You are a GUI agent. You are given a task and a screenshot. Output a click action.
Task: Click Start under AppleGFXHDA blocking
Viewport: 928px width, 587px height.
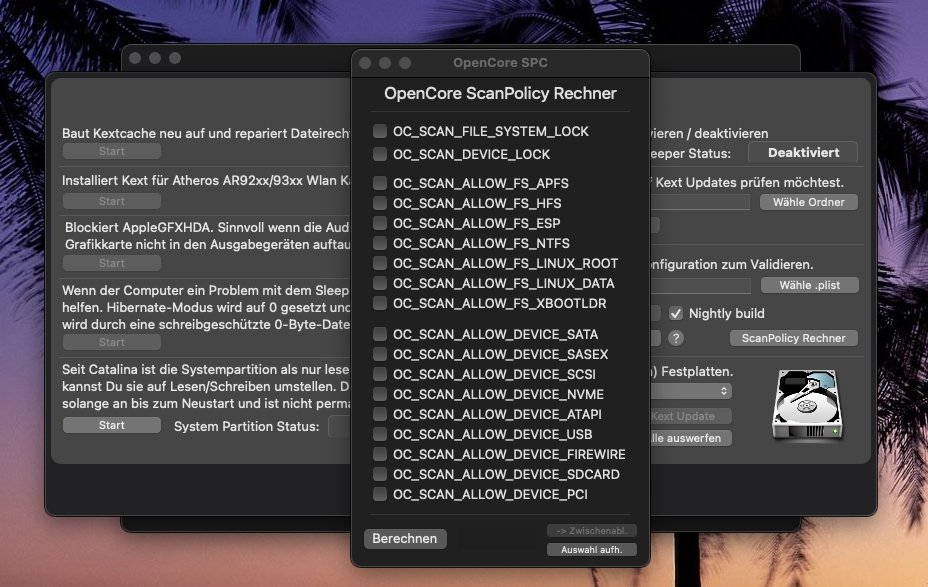(111, 263)
